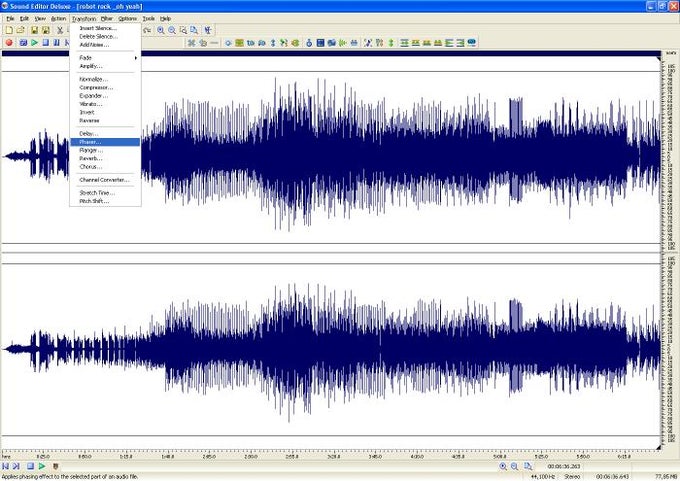Image resolution: width=680 pixels, height=481 pixels.
Task: Click the Cut scissors icon
Action: 60,30
